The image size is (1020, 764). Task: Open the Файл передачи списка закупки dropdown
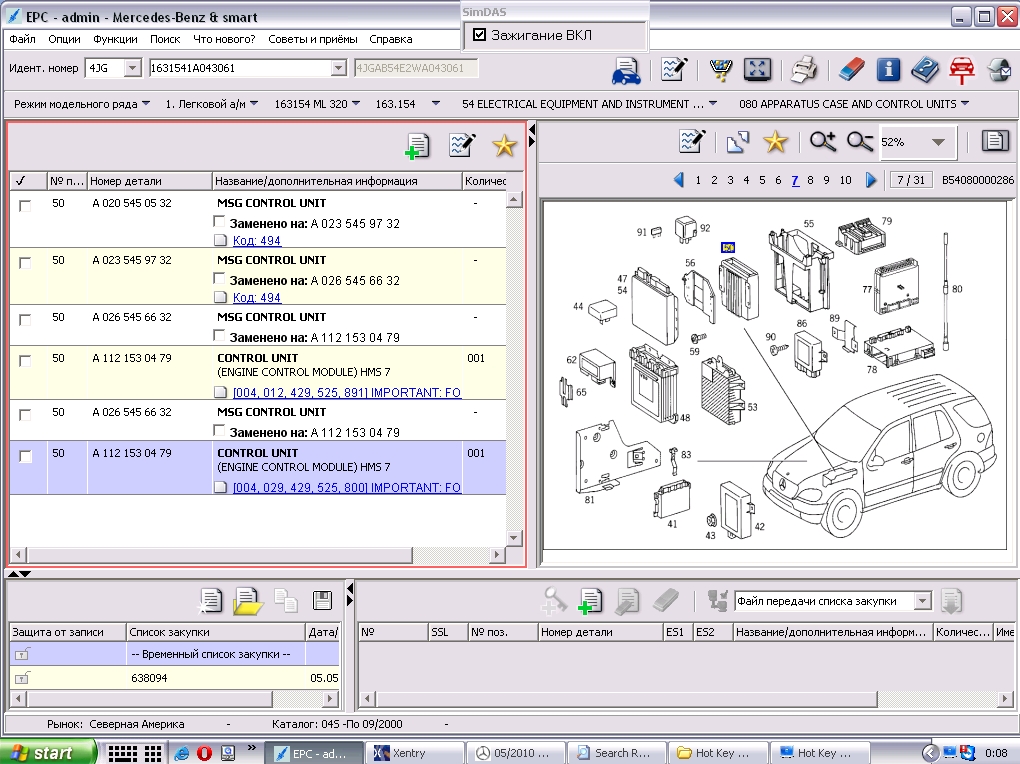(x=922, y=601)
